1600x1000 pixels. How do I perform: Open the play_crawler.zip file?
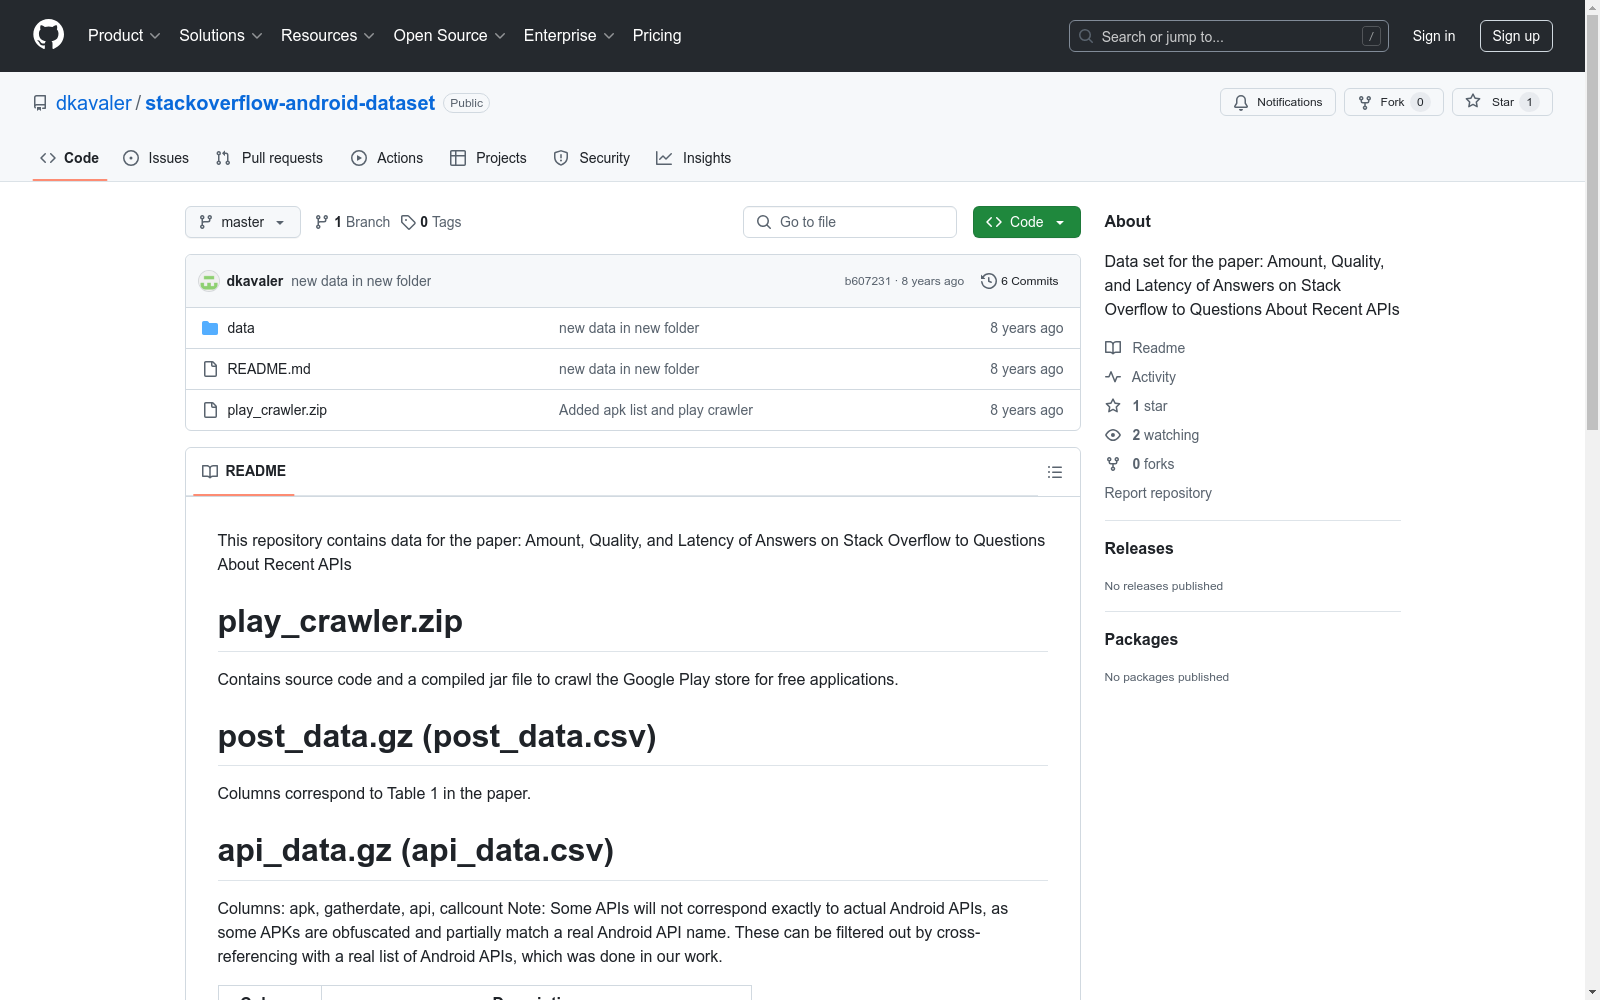(x=277, y=410)
